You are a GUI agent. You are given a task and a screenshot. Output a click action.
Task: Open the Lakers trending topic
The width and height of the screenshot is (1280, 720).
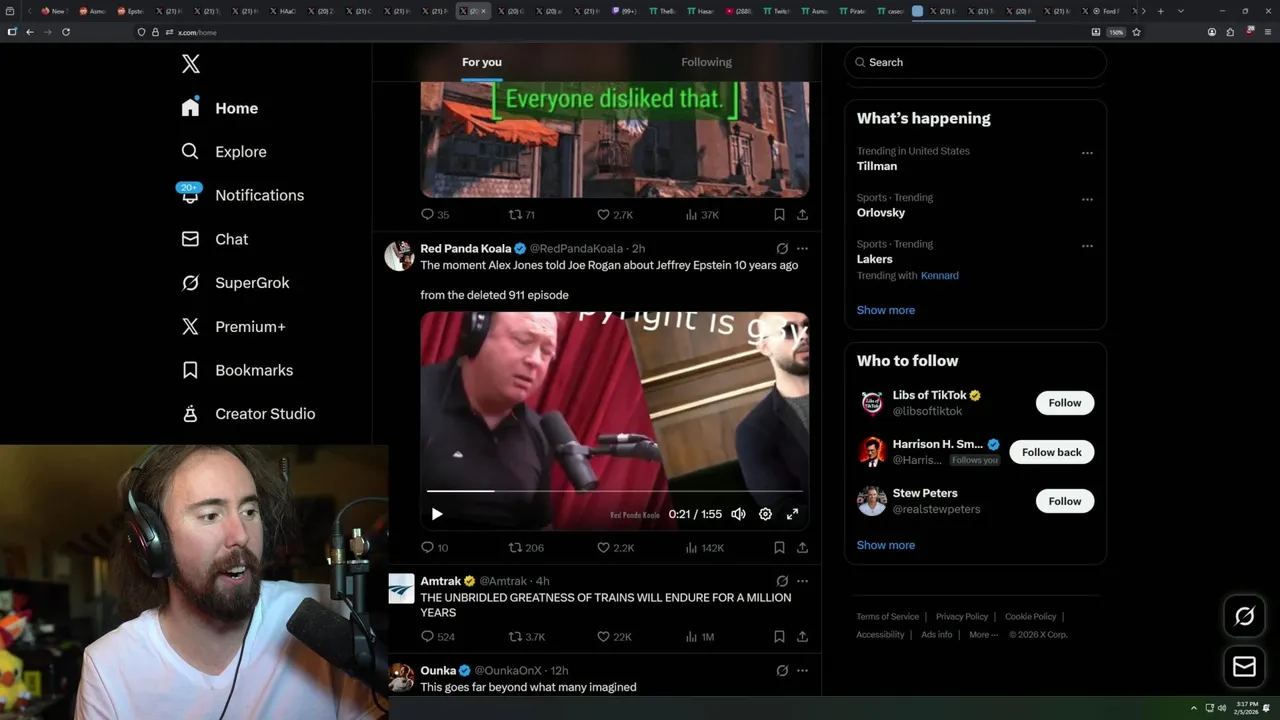point(875,259)
